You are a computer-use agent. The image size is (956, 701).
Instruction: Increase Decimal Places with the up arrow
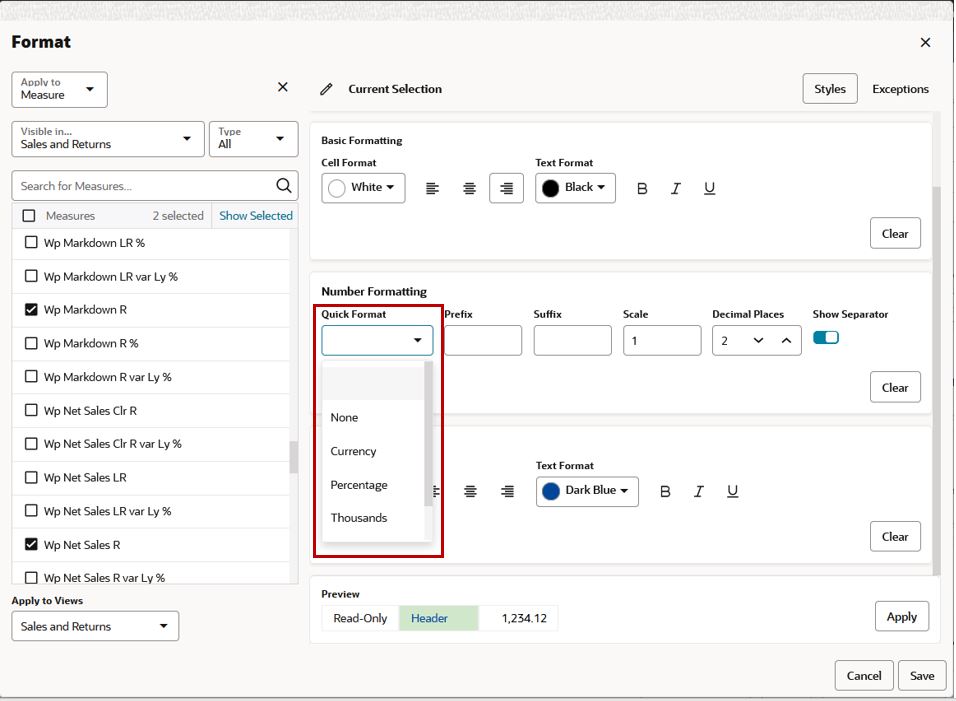click(787, 341)
